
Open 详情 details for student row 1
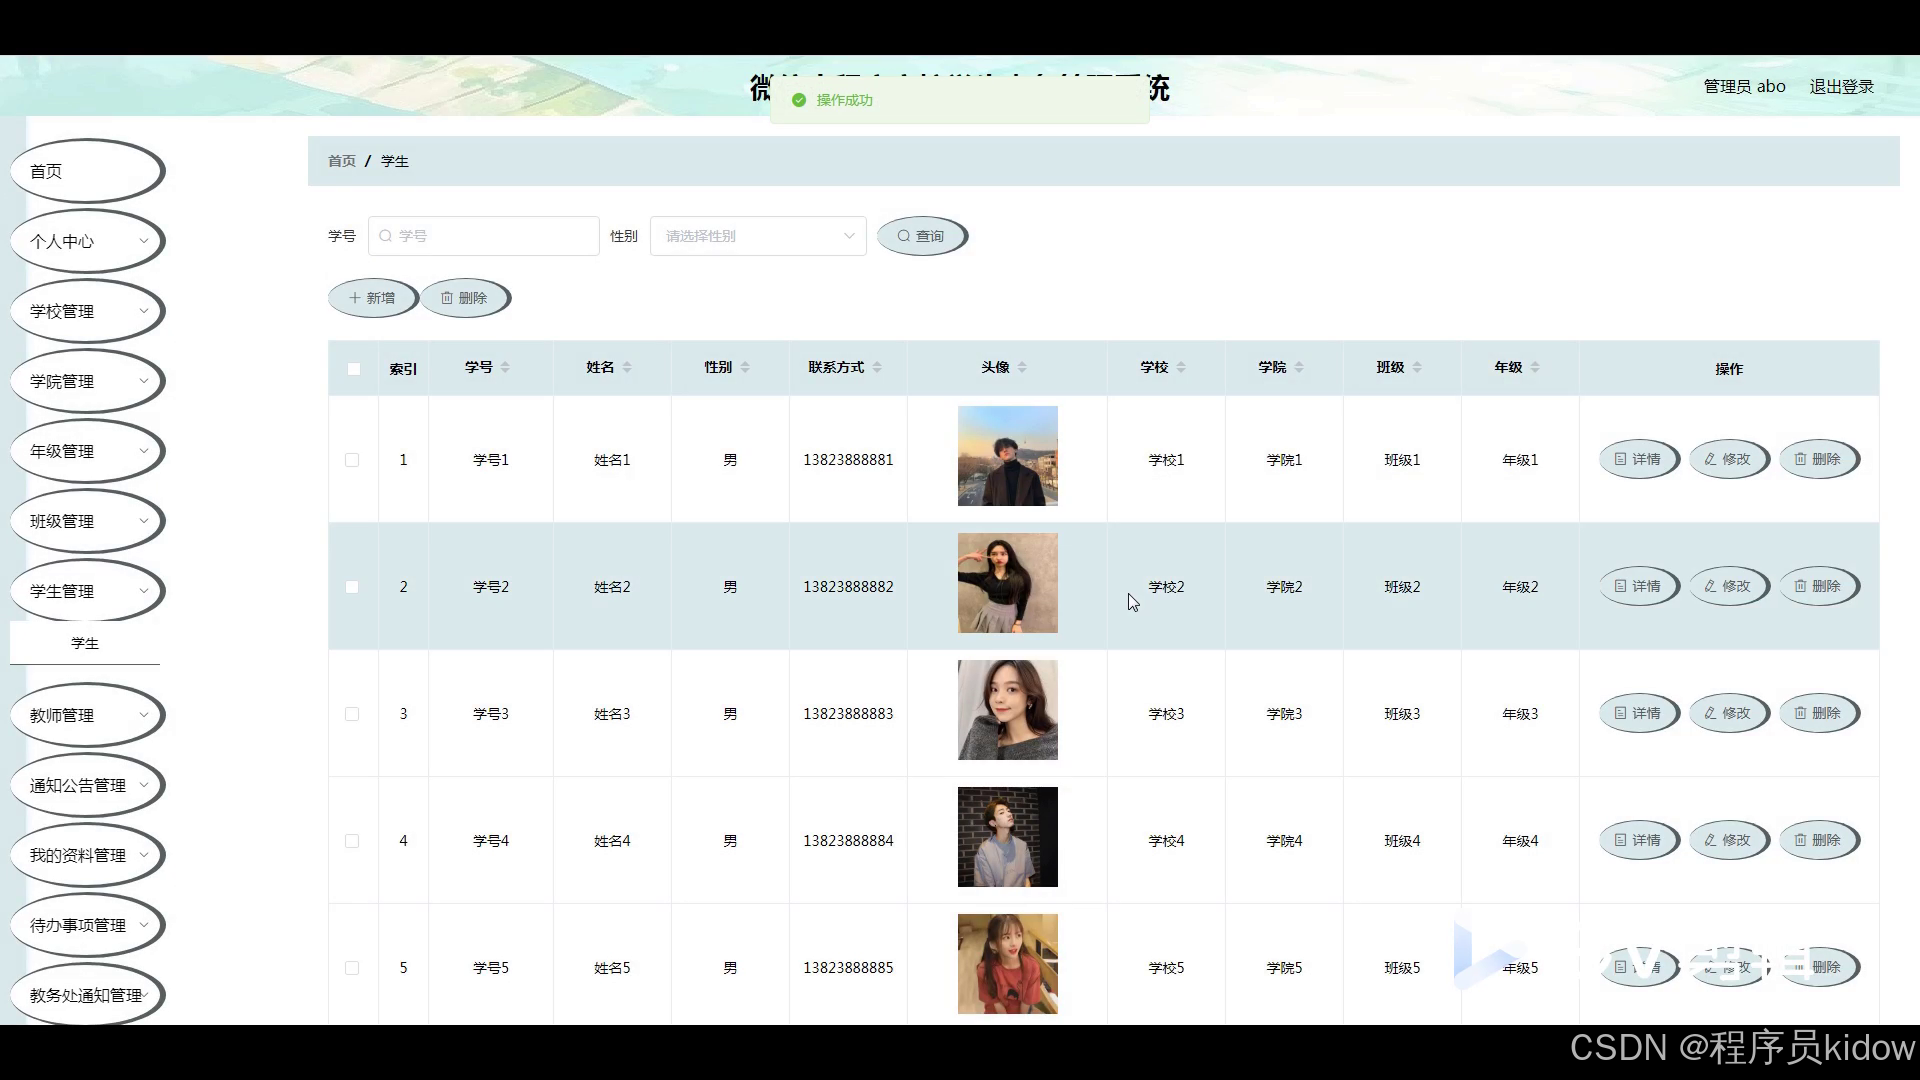click(1638, 459)
